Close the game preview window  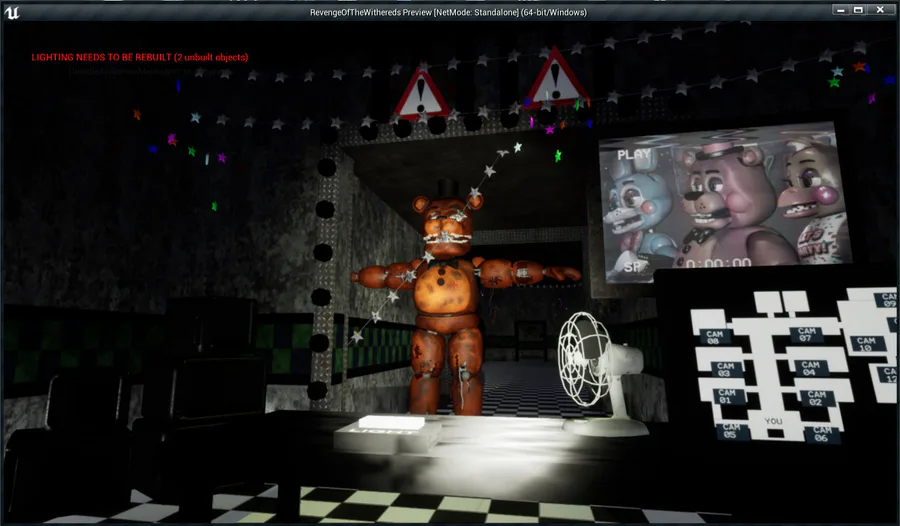[880, 9]
